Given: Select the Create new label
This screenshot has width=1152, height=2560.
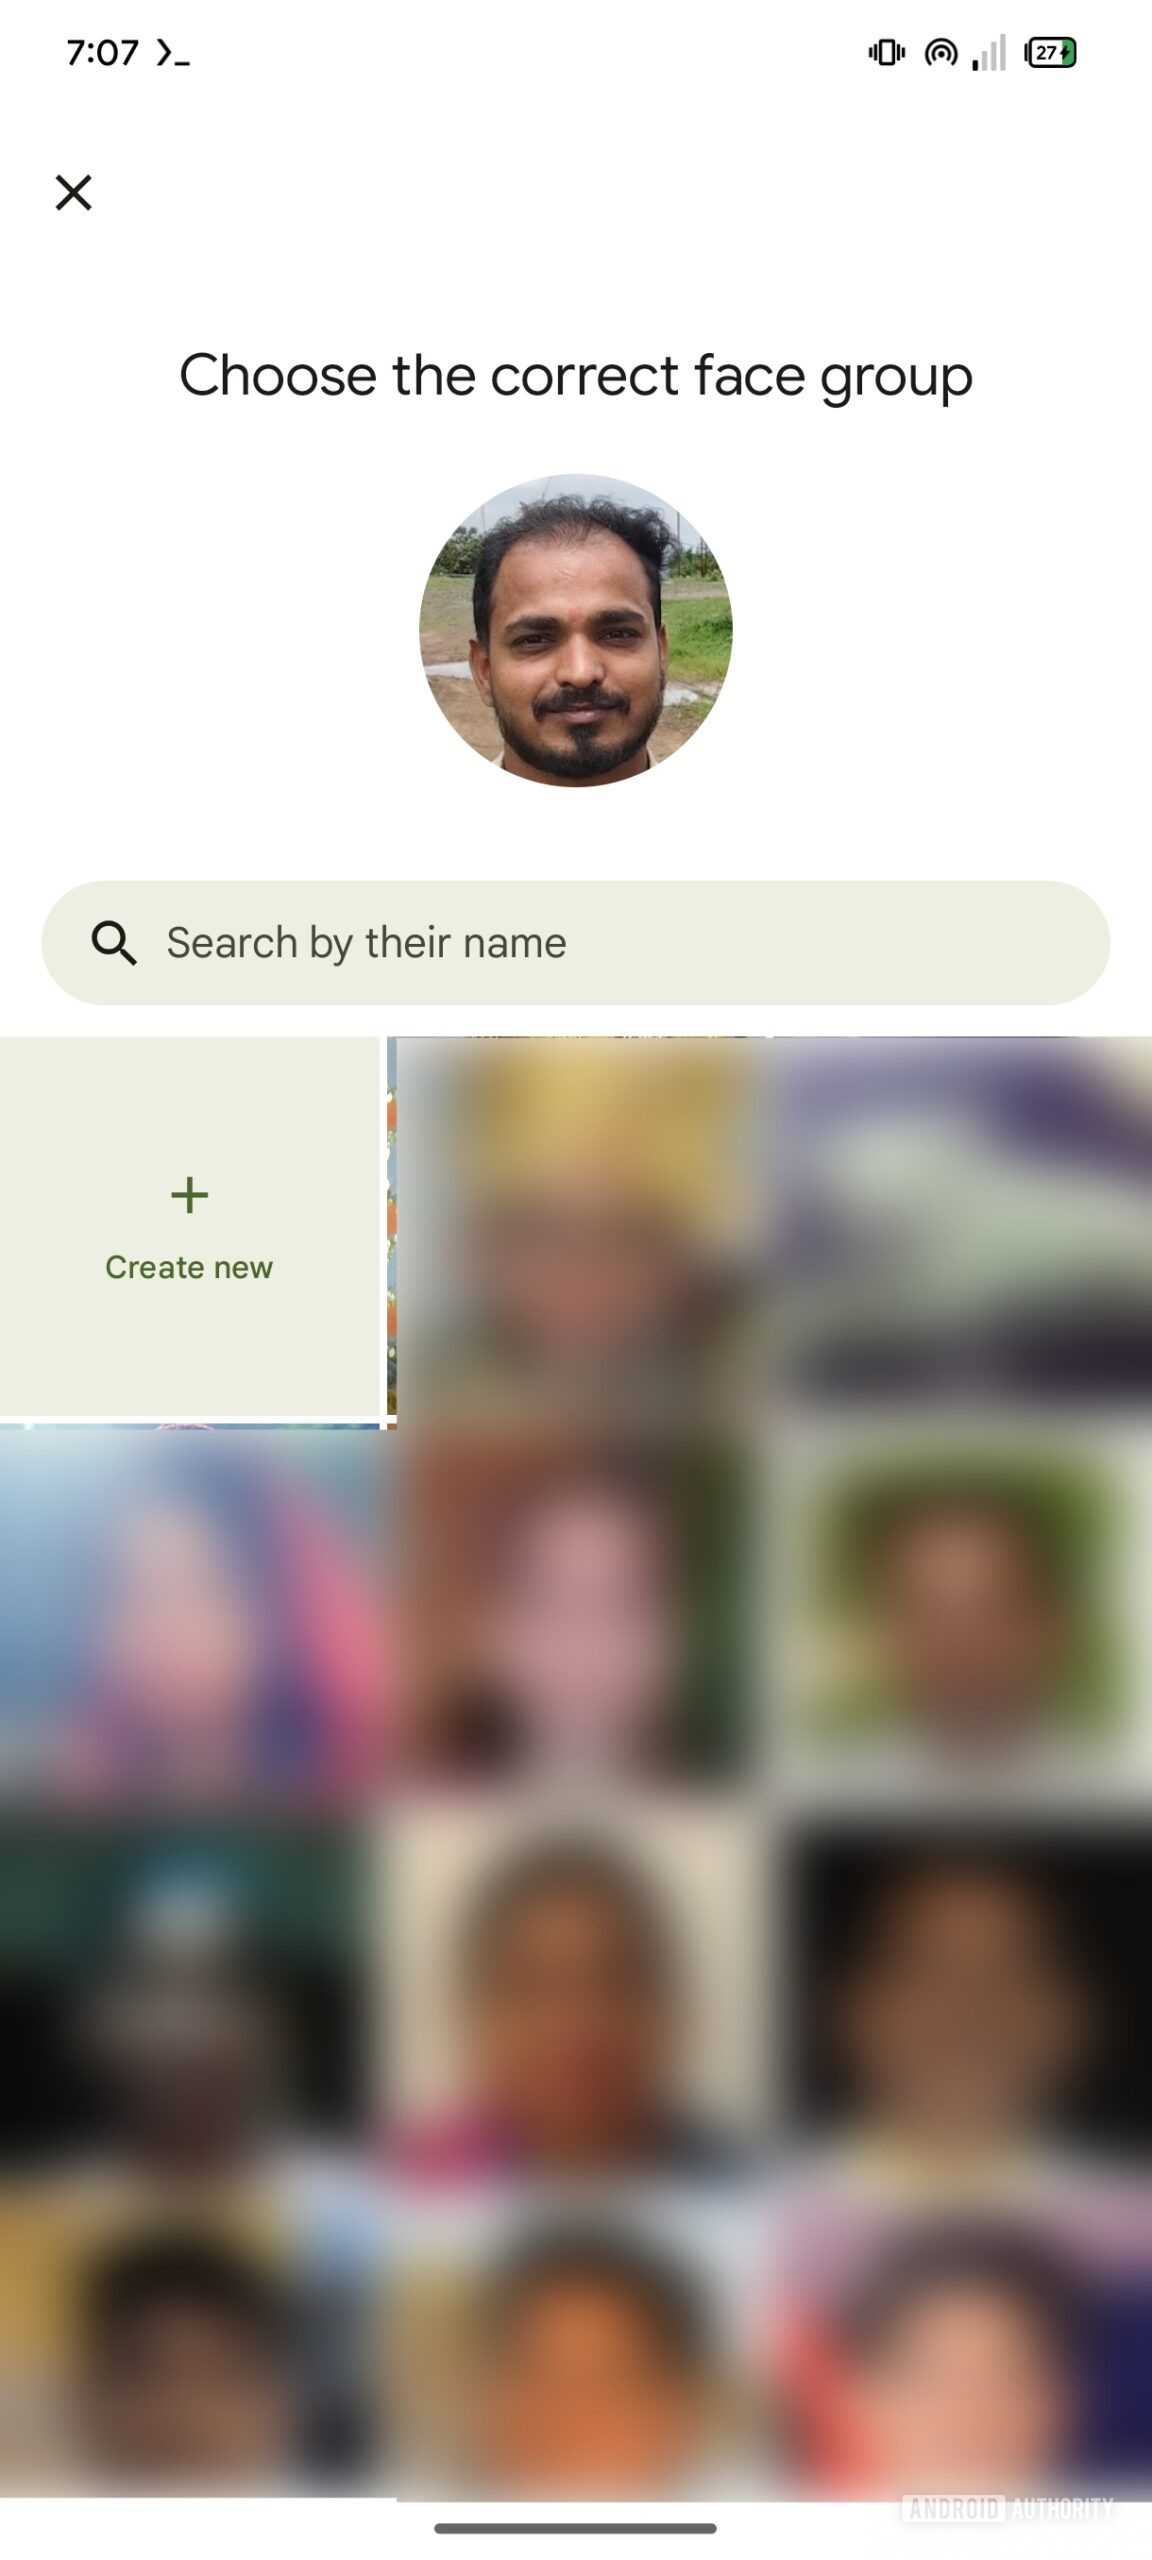Looking at the screenshot, I should tap(189, 1267).
